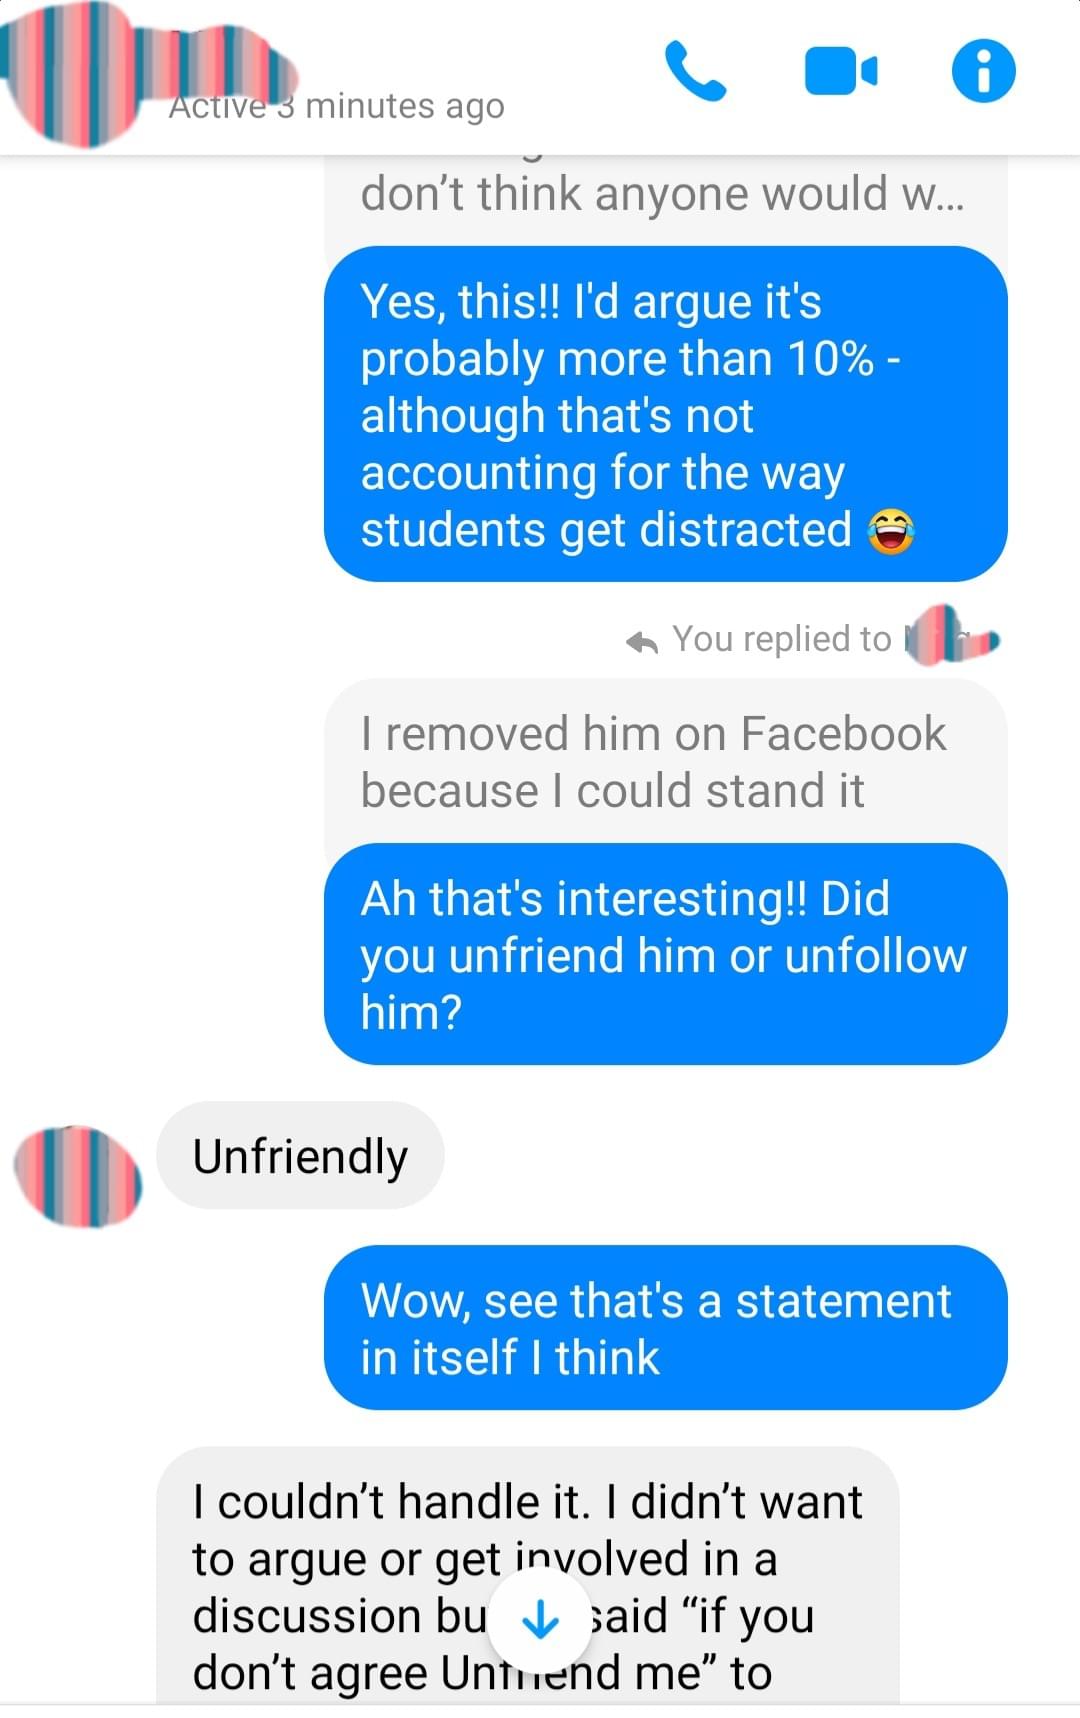Tap the empty space left of 'Wow' message
The height and width of the screenshot is (1718, 1080).
tap(160, 1327)
